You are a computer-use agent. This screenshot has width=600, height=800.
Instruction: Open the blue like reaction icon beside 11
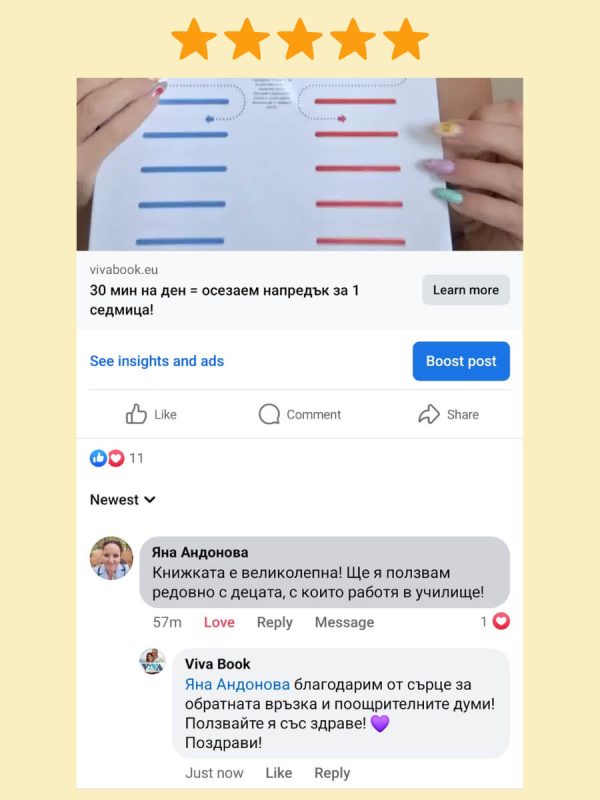pyautogui.click(x=98, y=458)
